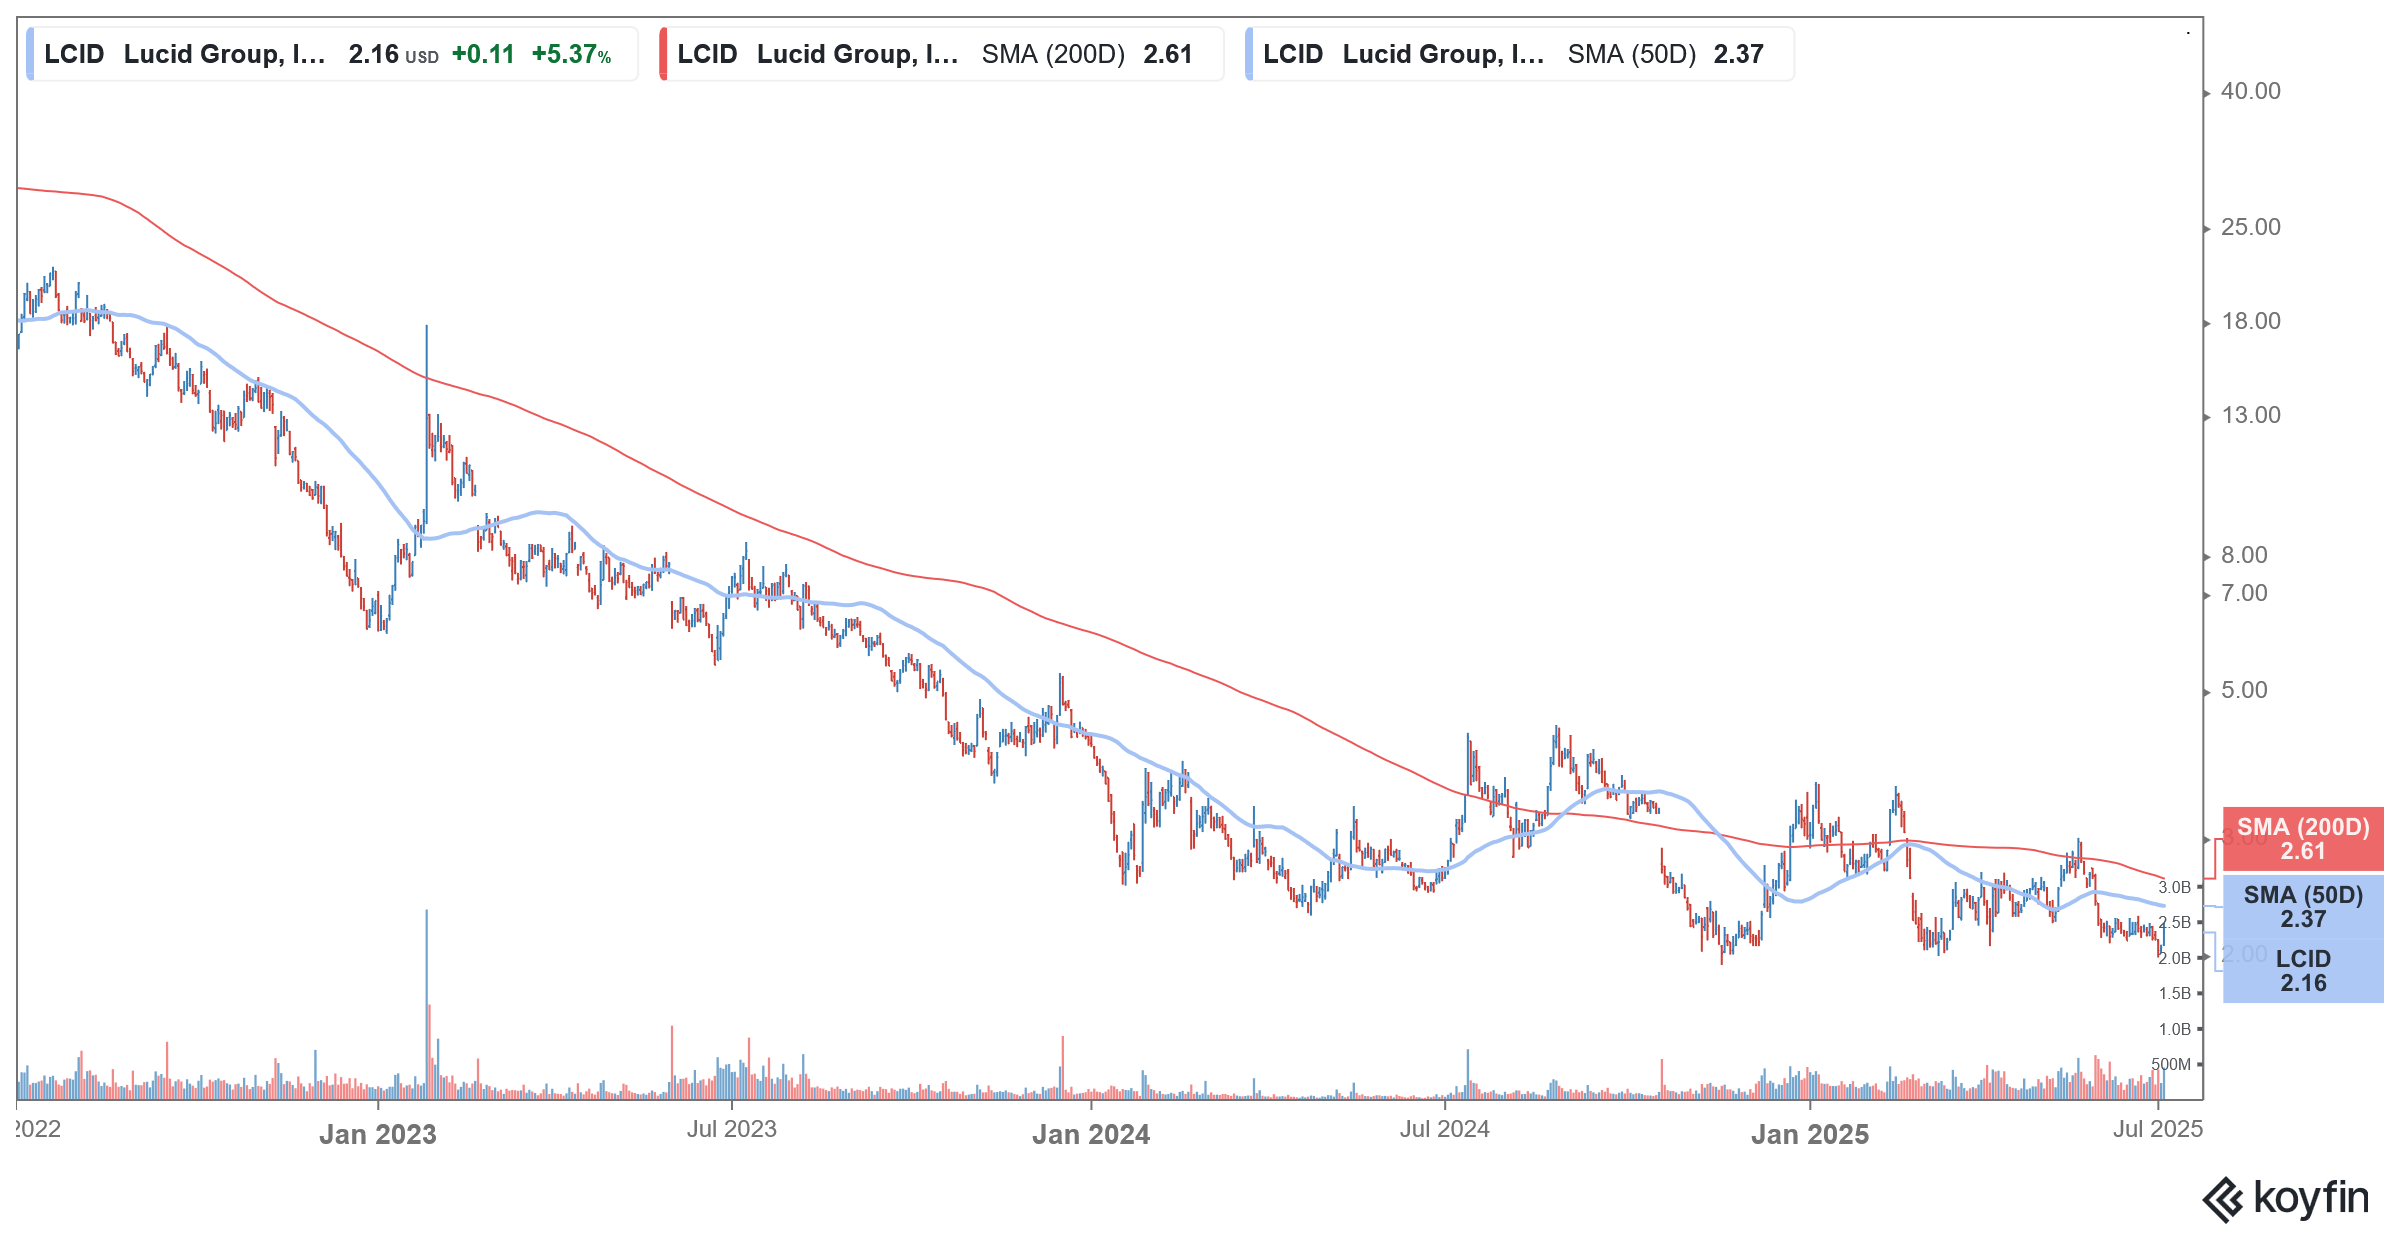This screenshot has height=1240, width=2400.
Task: Click the 25.00 price axis label
Action: point(2250,227)
